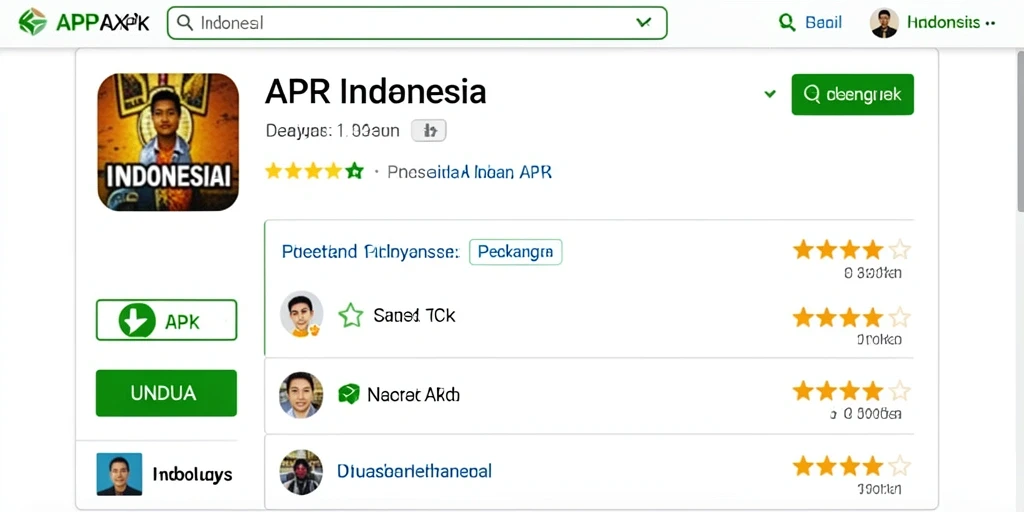
Task: Open the search field dropdown chevron
Action: (x=643, y=23)
